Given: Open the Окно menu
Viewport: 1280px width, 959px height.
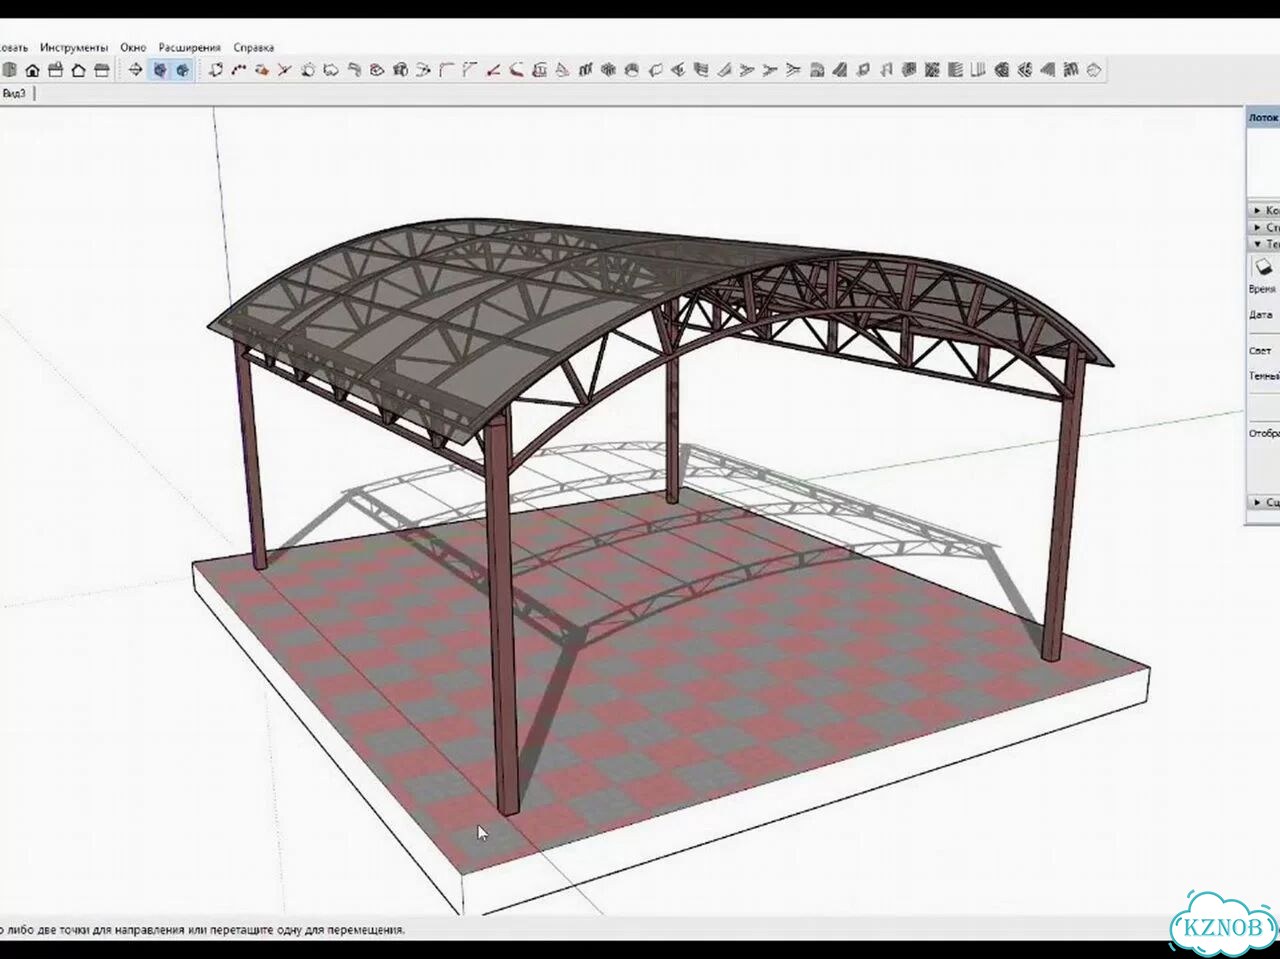Looking at the screenshot, I should tap(133, 47).
